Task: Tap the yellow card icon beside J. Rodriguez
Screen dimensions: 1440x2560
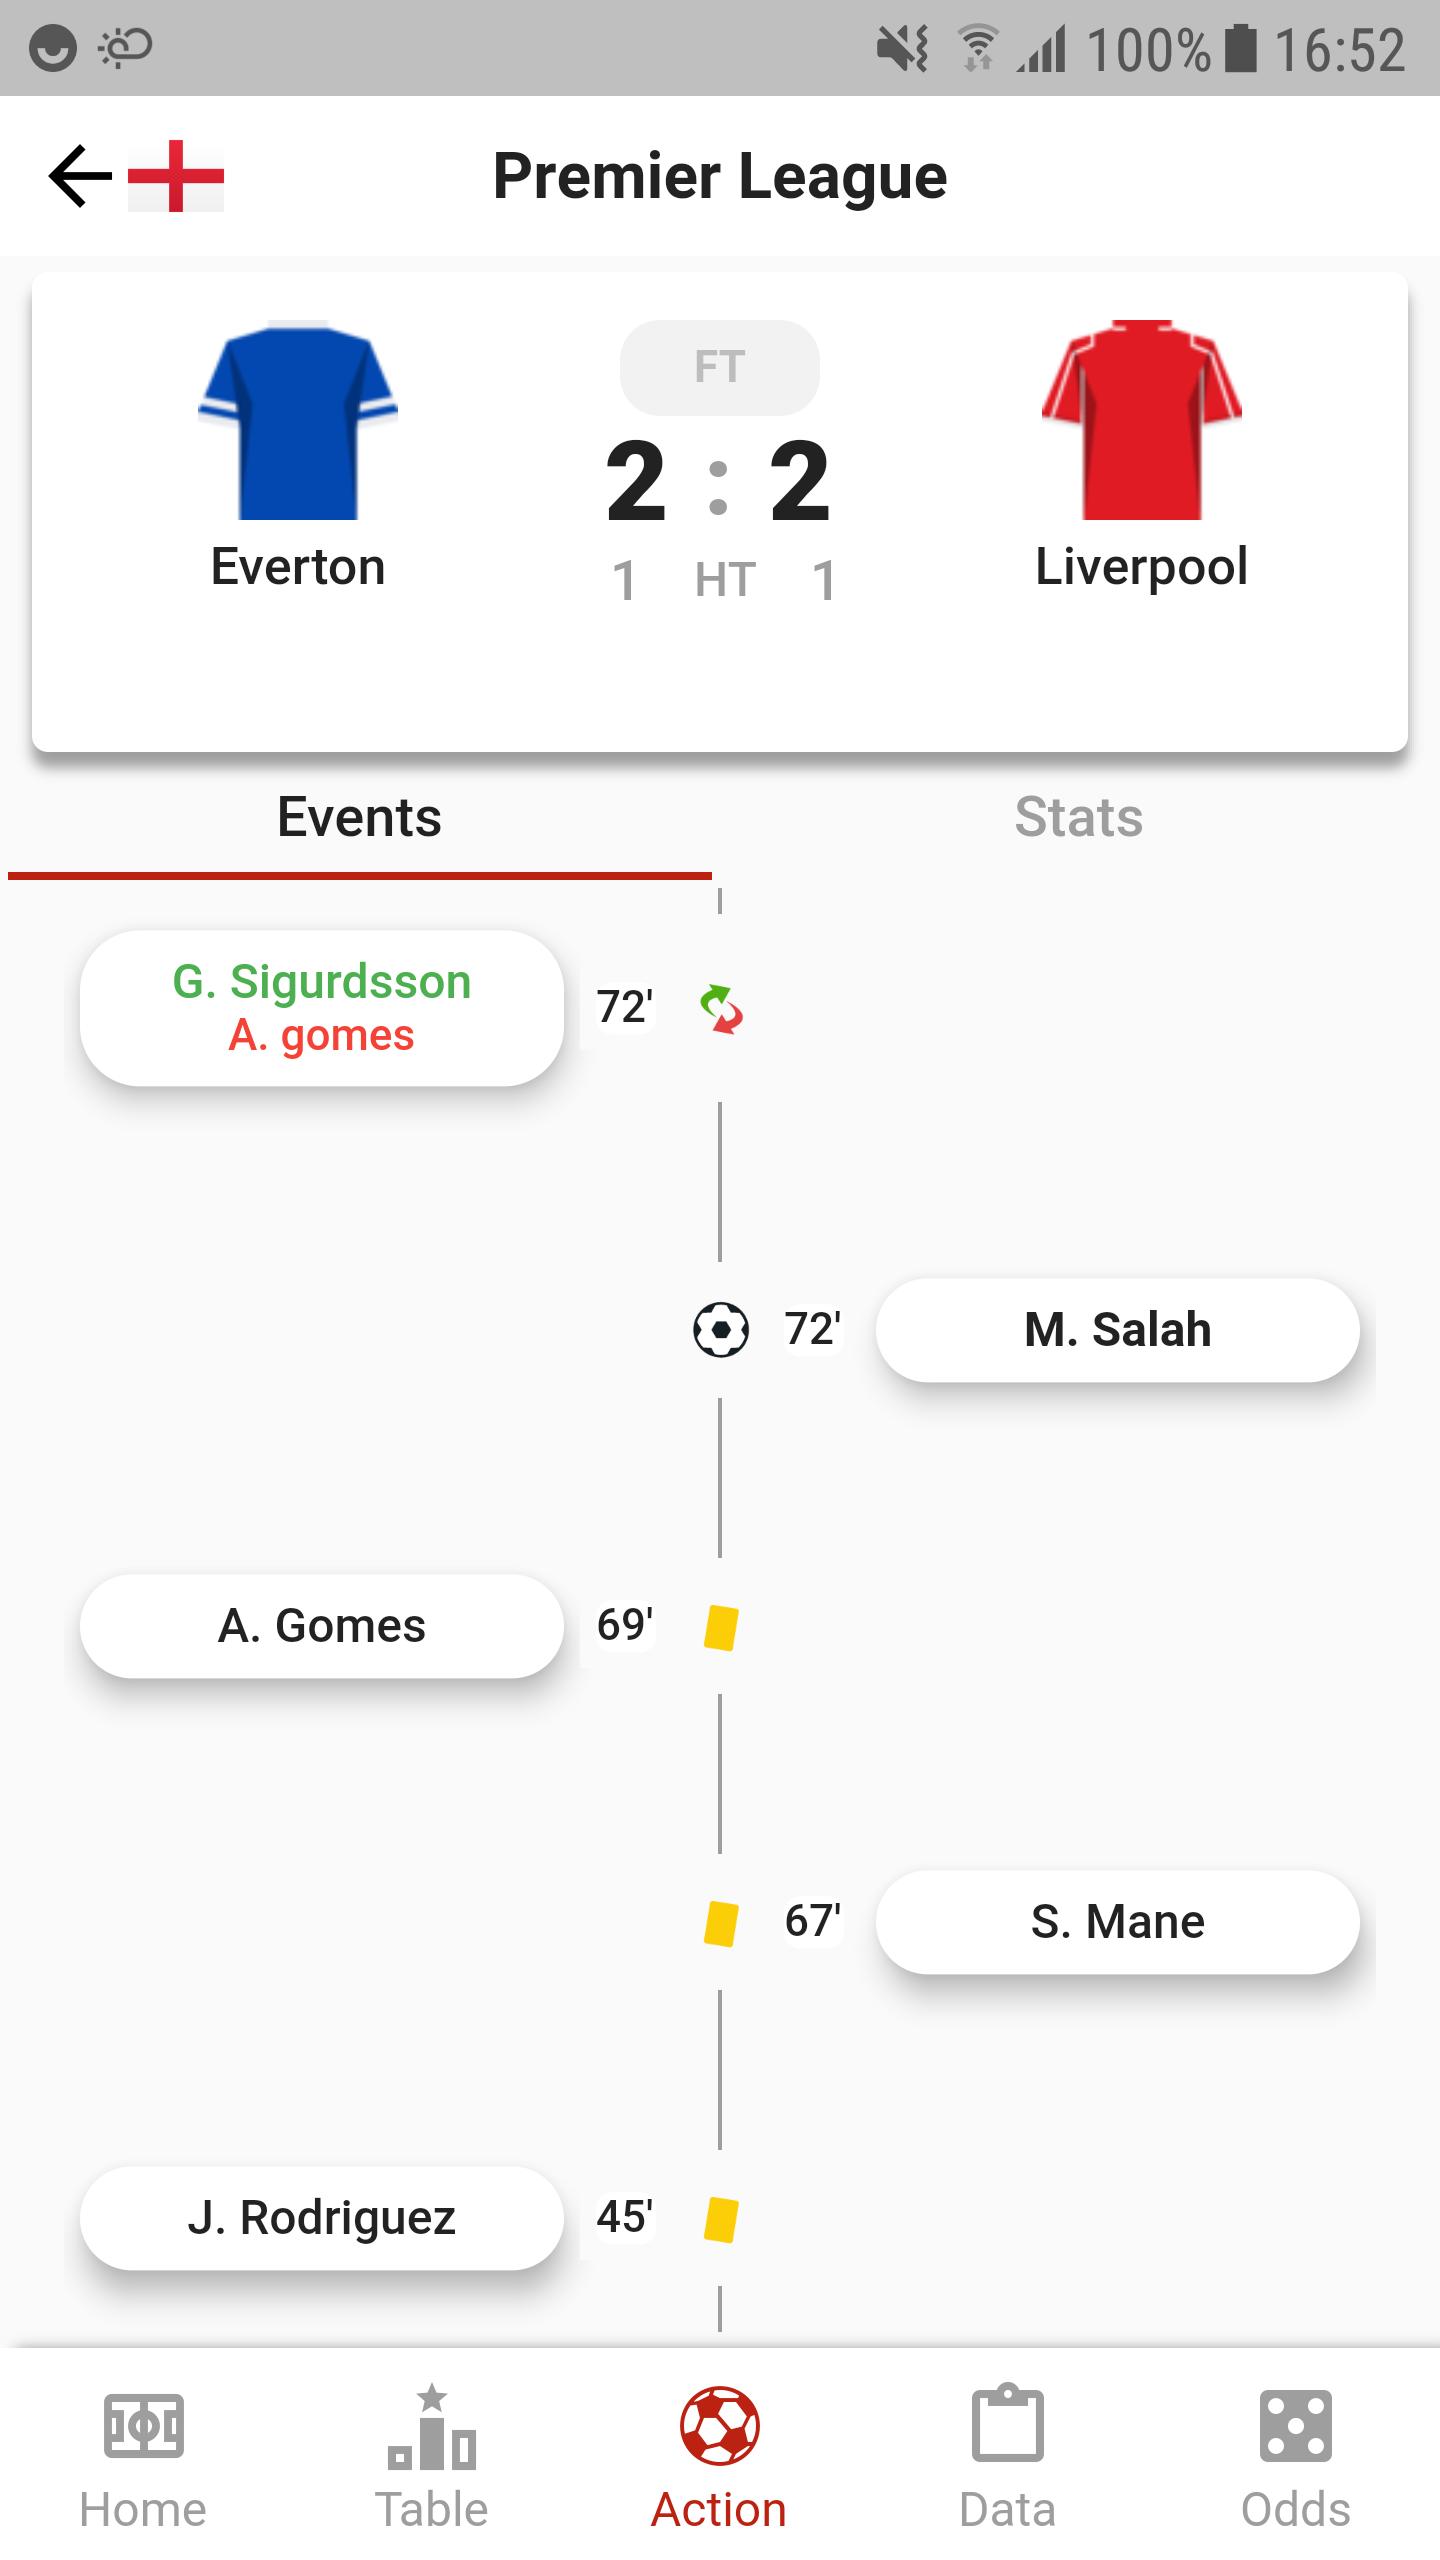Action: (x=721, y=2218)
